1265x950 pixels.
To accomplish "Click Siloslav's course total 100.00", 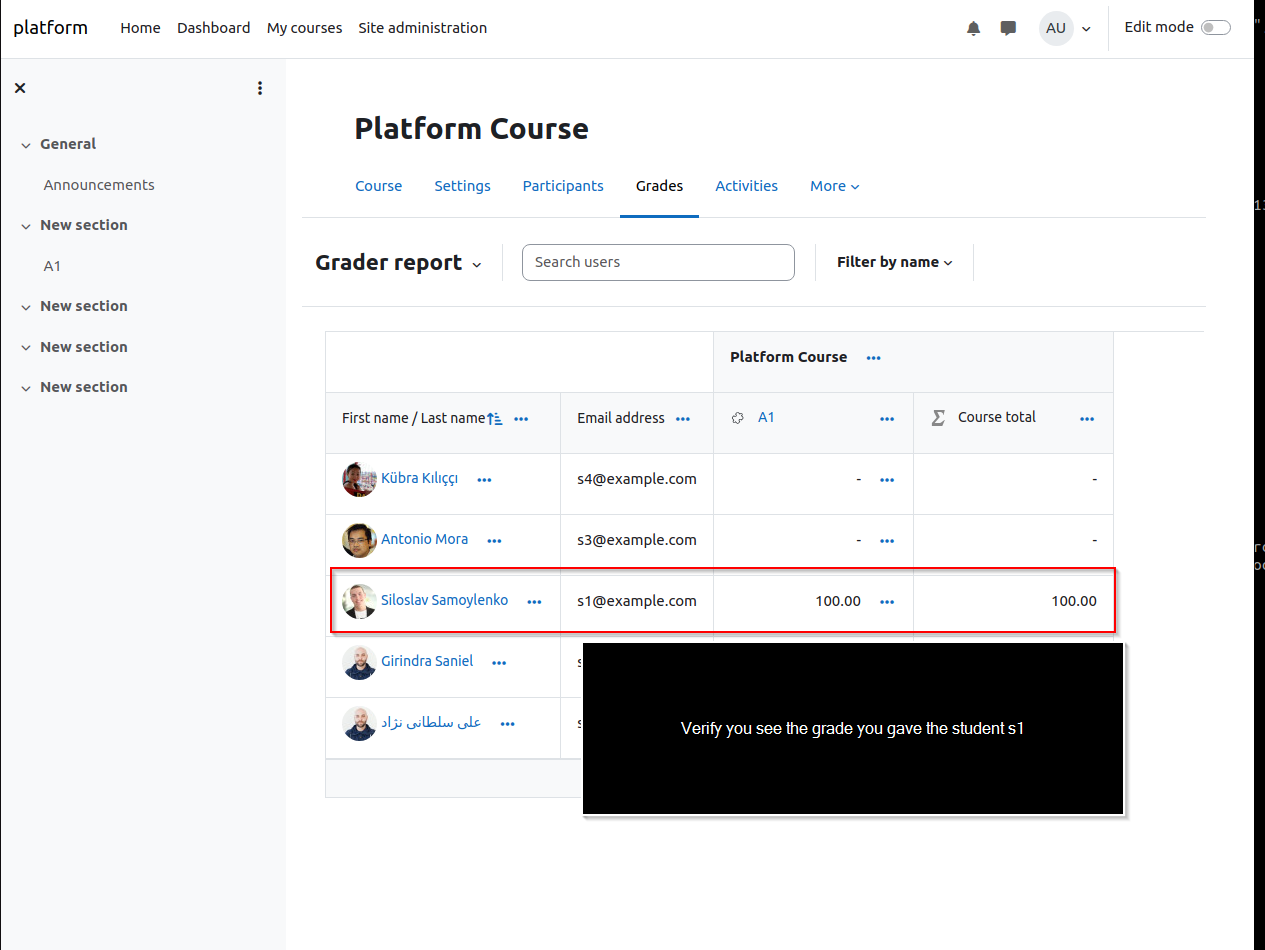I will pyautogui.click(x=1074, y=601).
